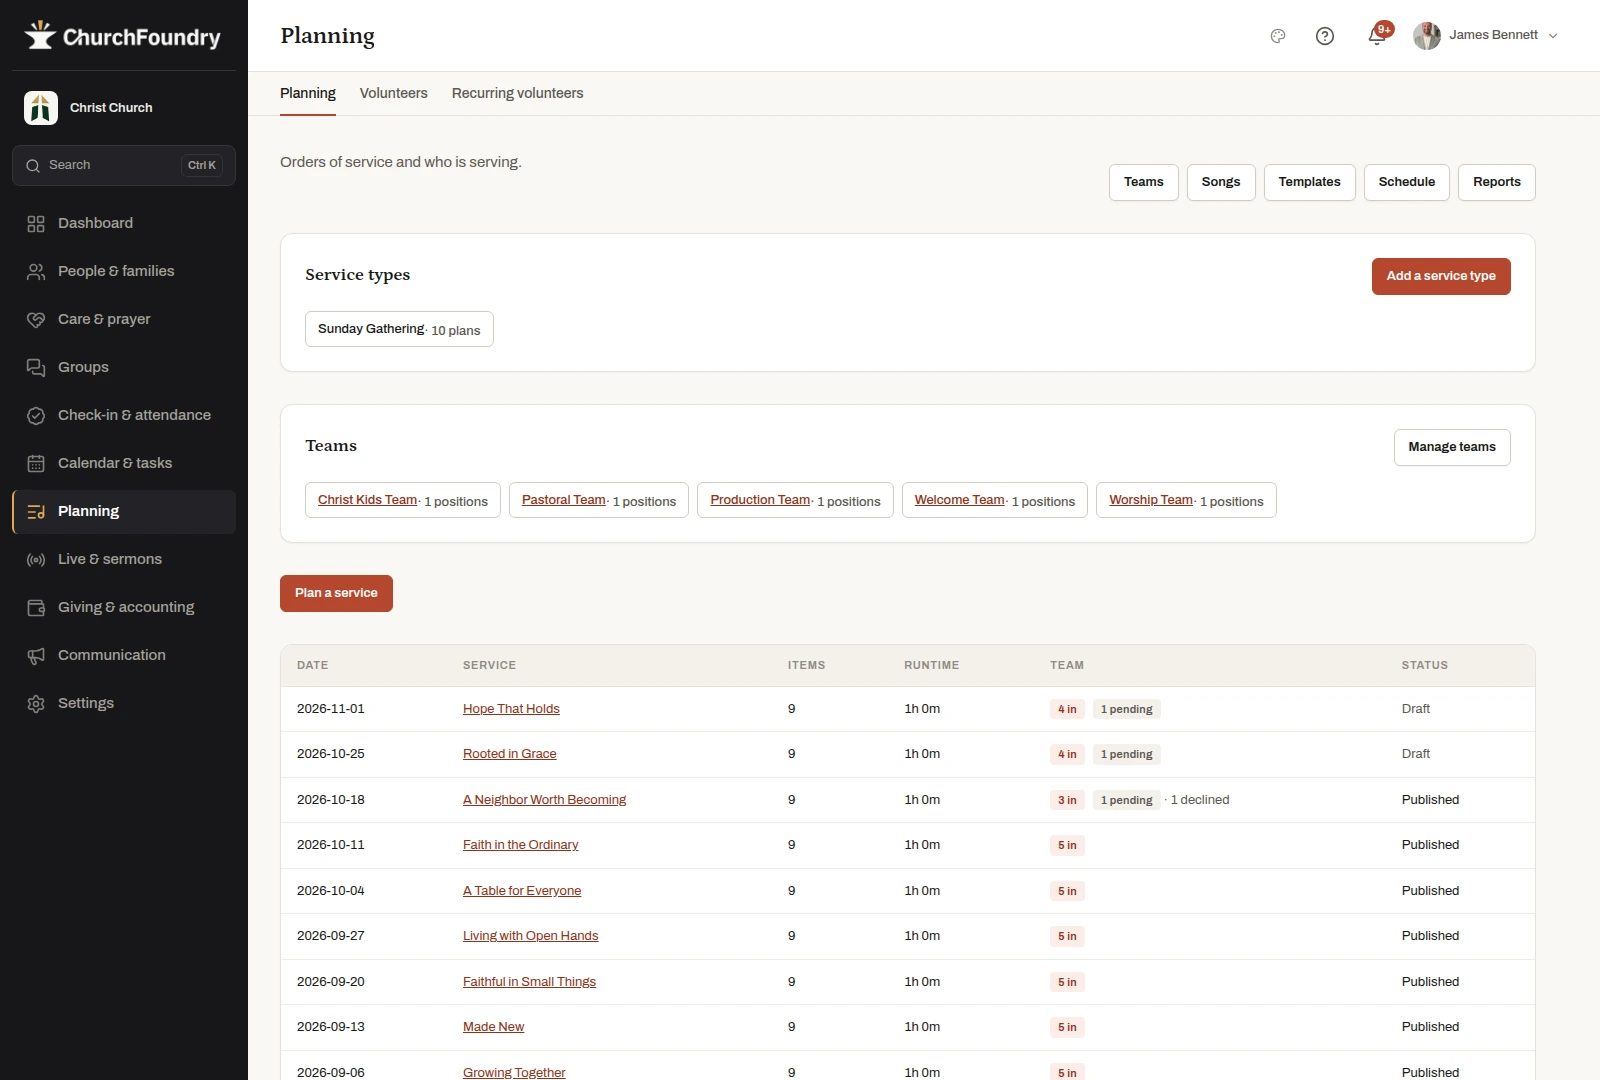The width and height of the screenshot is (1600, 1080).
Task: Expand the James Bennett user menu
Action: coord(1486,36)
